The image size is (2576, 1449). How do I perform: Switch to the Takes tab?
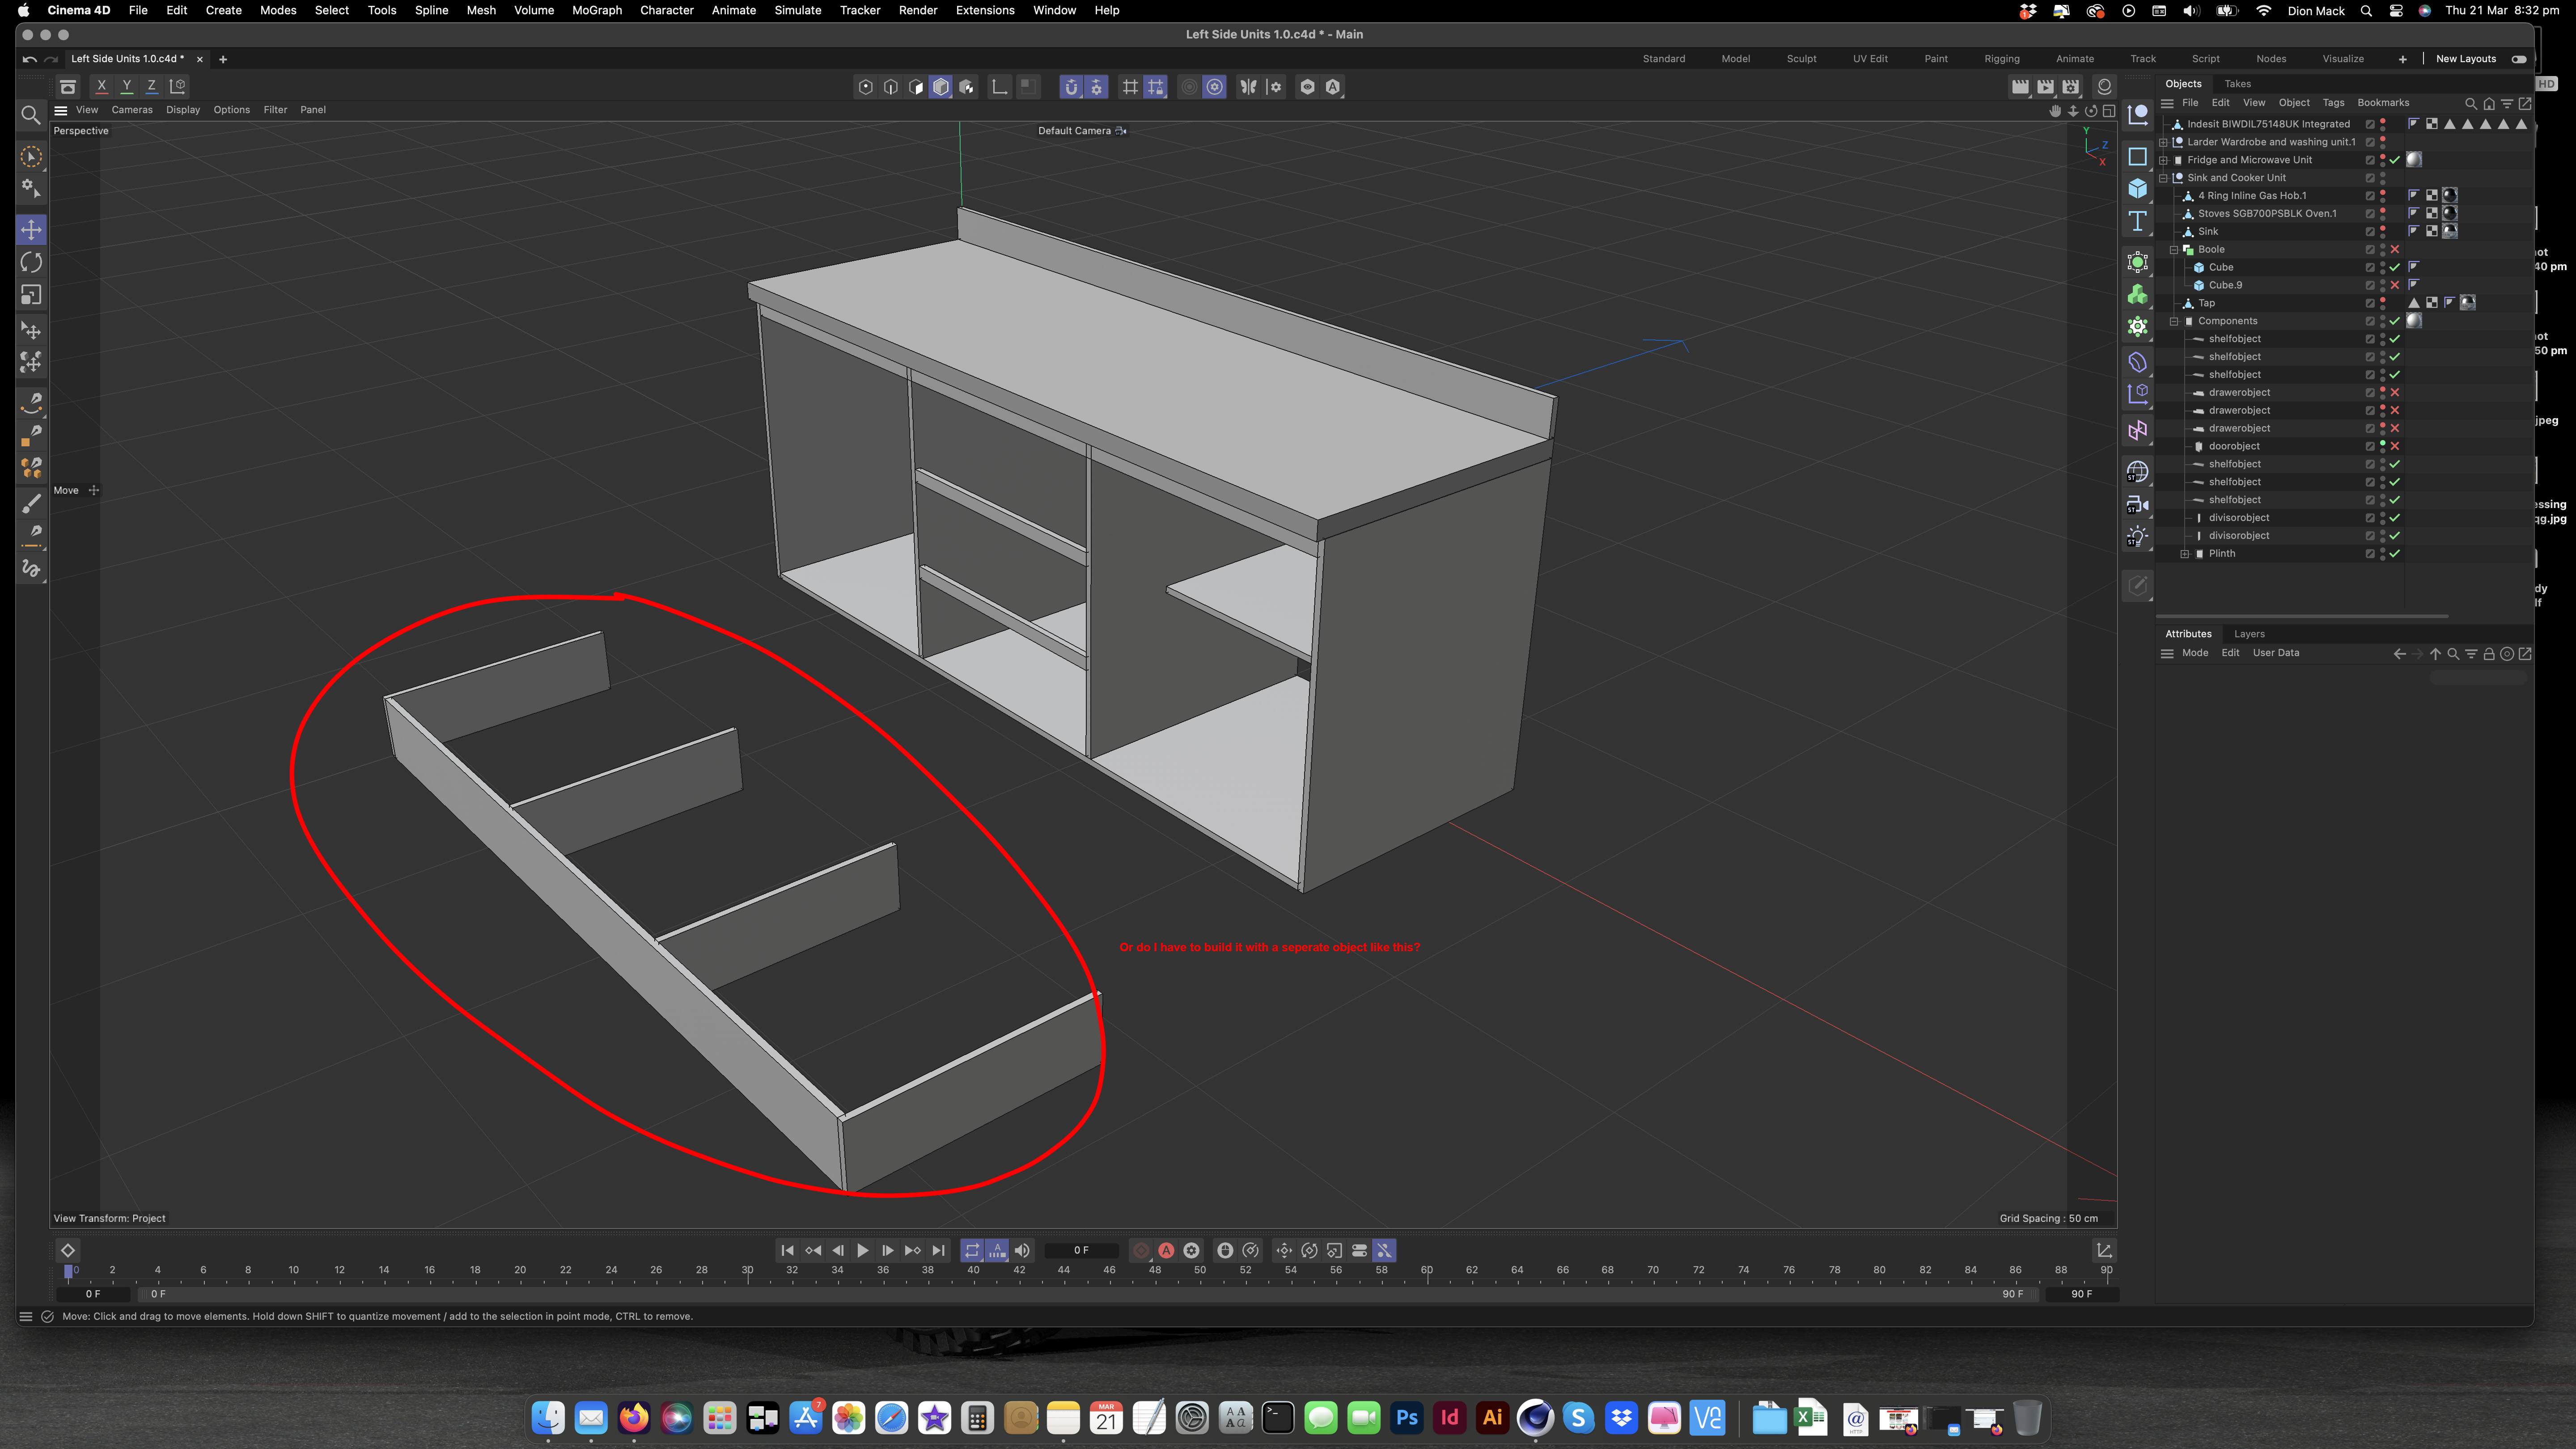click(2238, 84)
